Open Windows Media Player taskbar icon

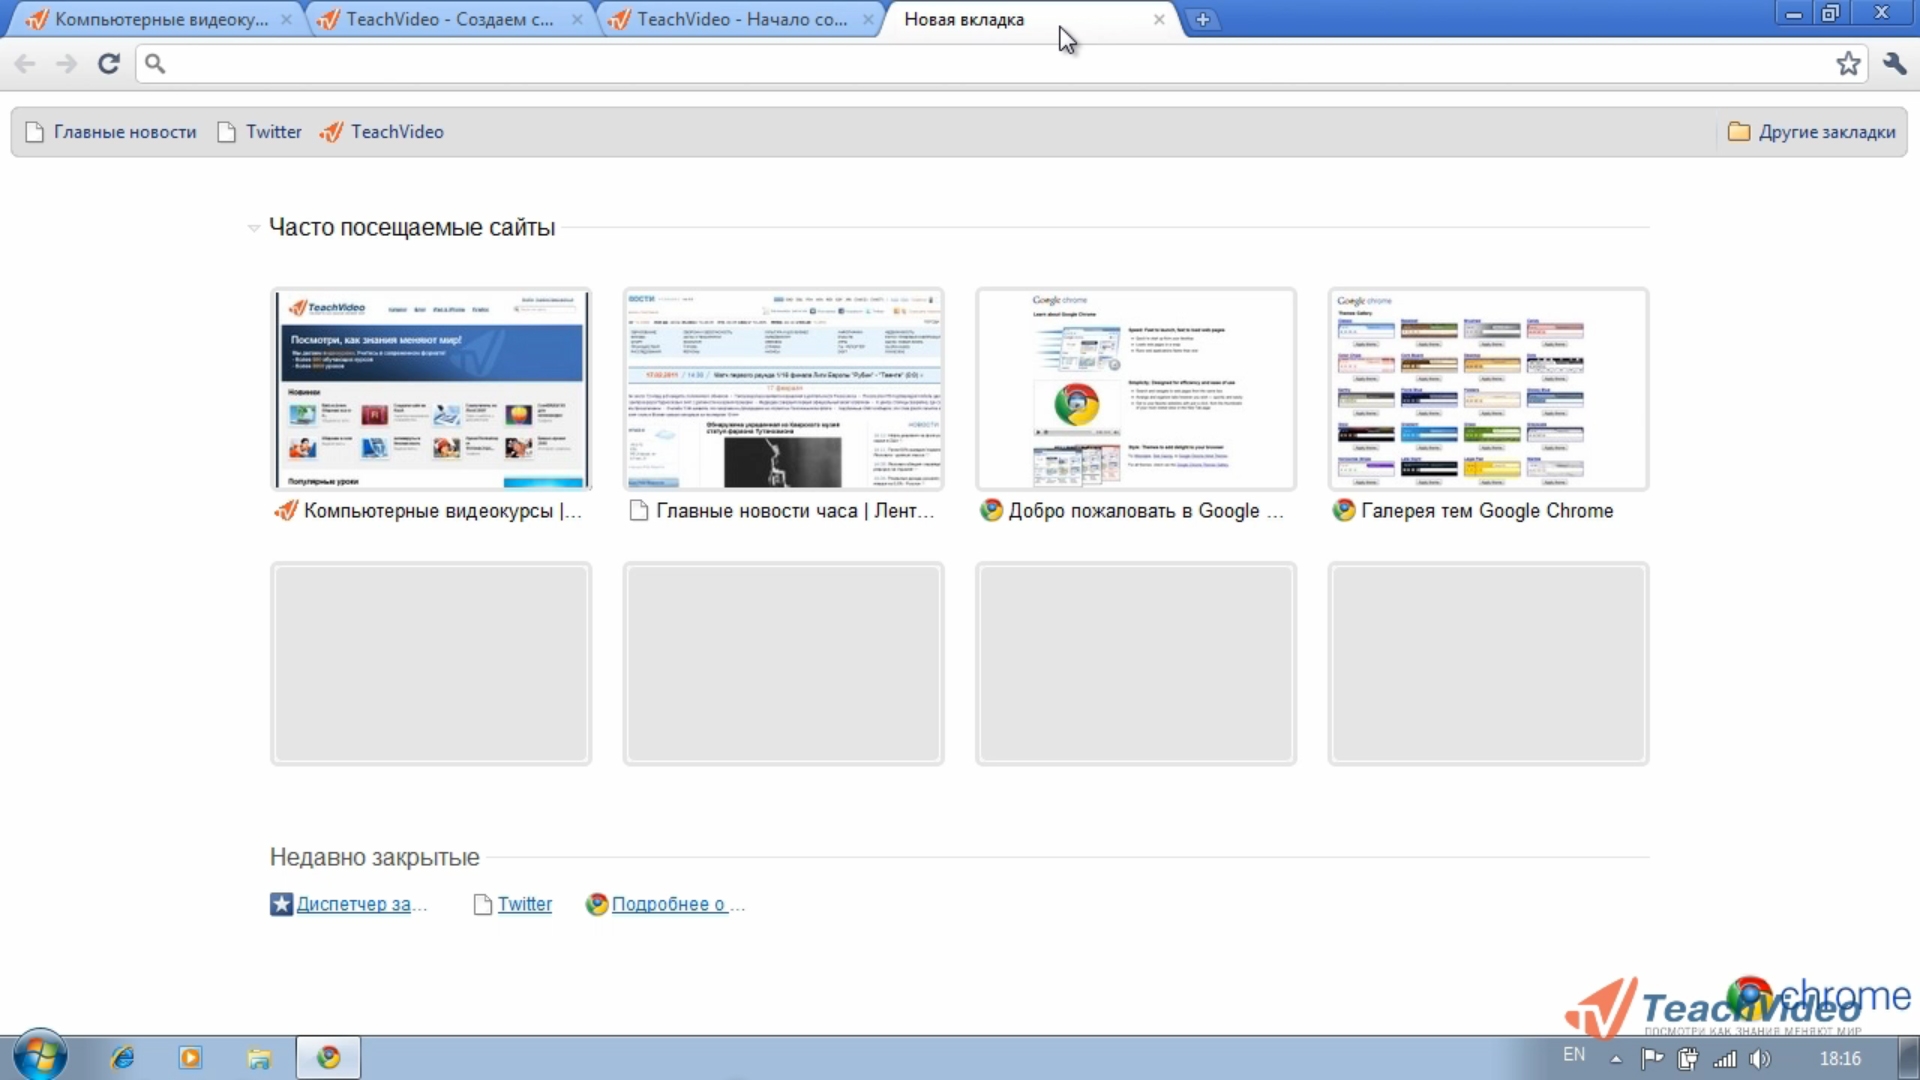pos(190,1057)
